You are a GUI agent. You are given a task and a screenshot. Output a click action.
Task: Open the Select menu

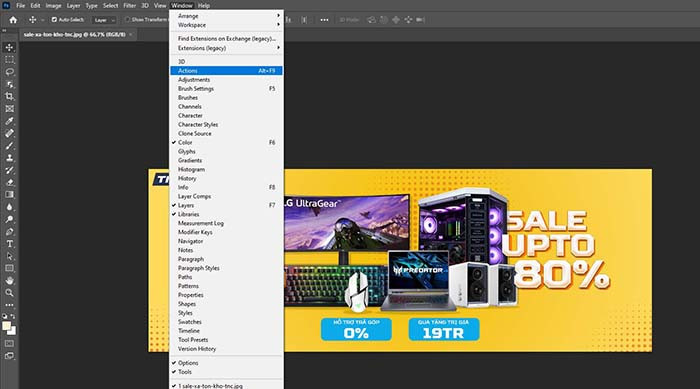pos(110,5)
